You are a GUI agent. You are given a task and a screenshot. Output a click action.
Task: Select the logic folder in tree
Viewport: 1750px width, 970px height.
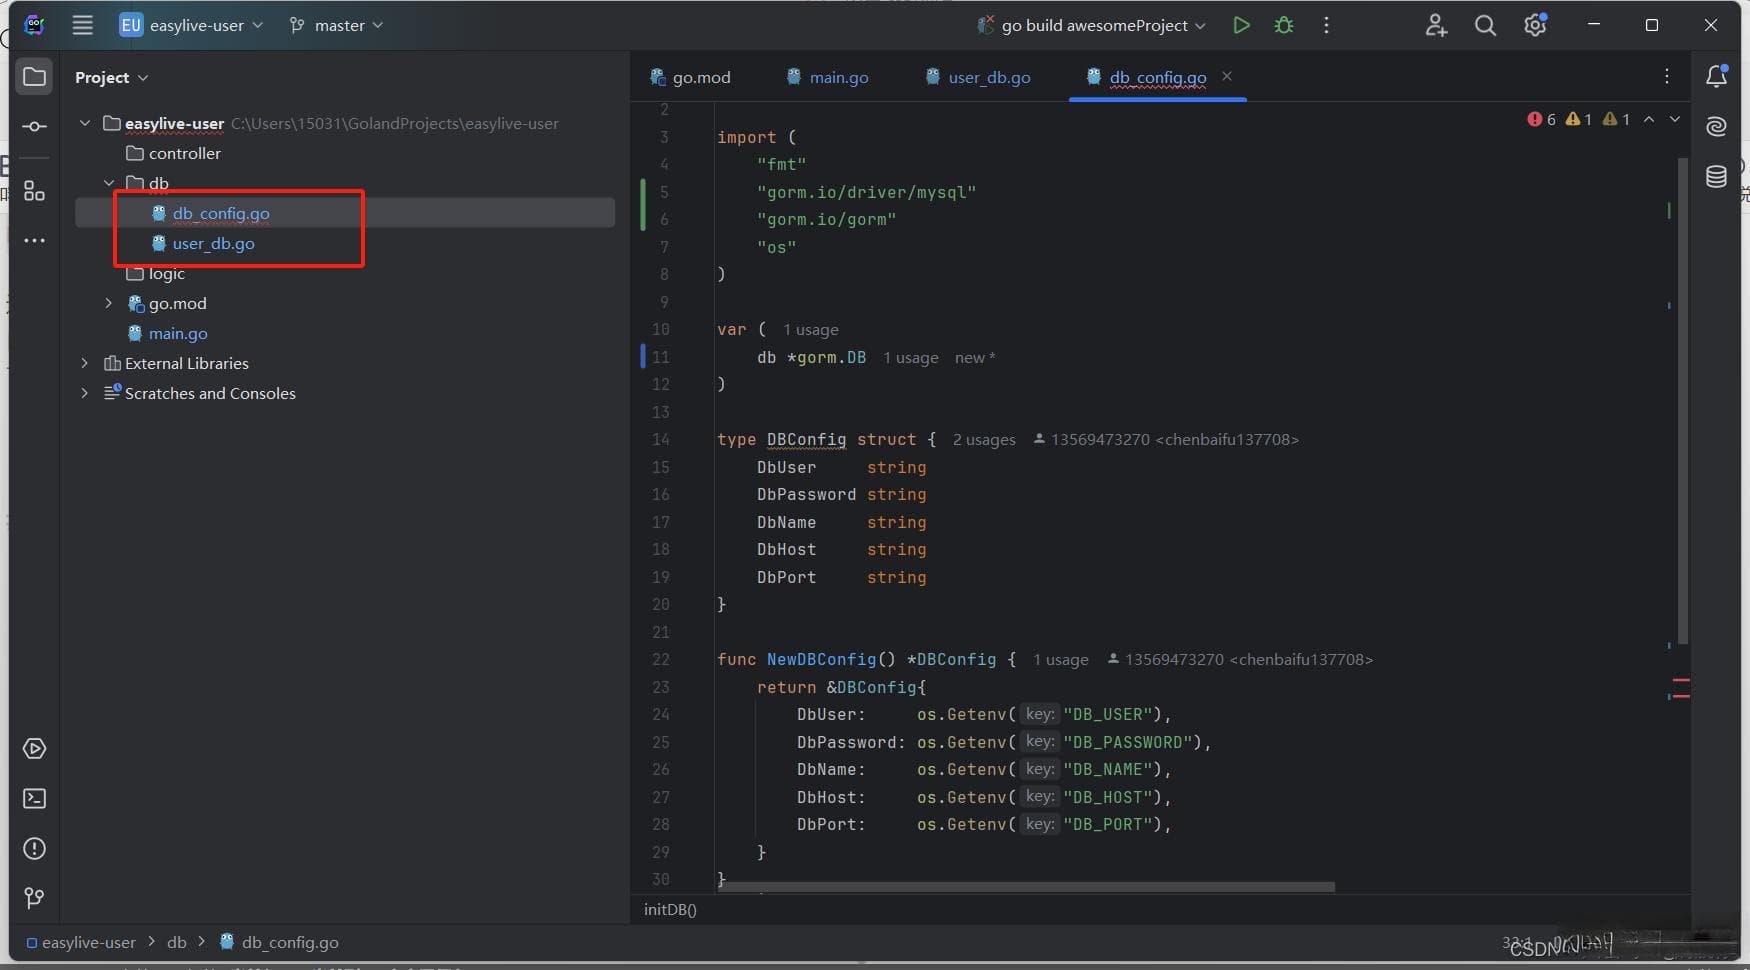click(155, 273)
